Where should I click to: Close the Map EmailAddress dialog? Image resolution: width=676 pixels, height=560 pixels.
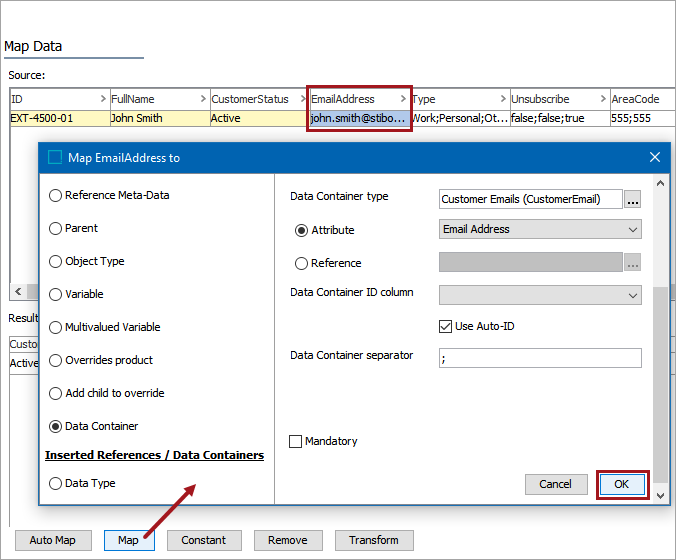[655, 157]
